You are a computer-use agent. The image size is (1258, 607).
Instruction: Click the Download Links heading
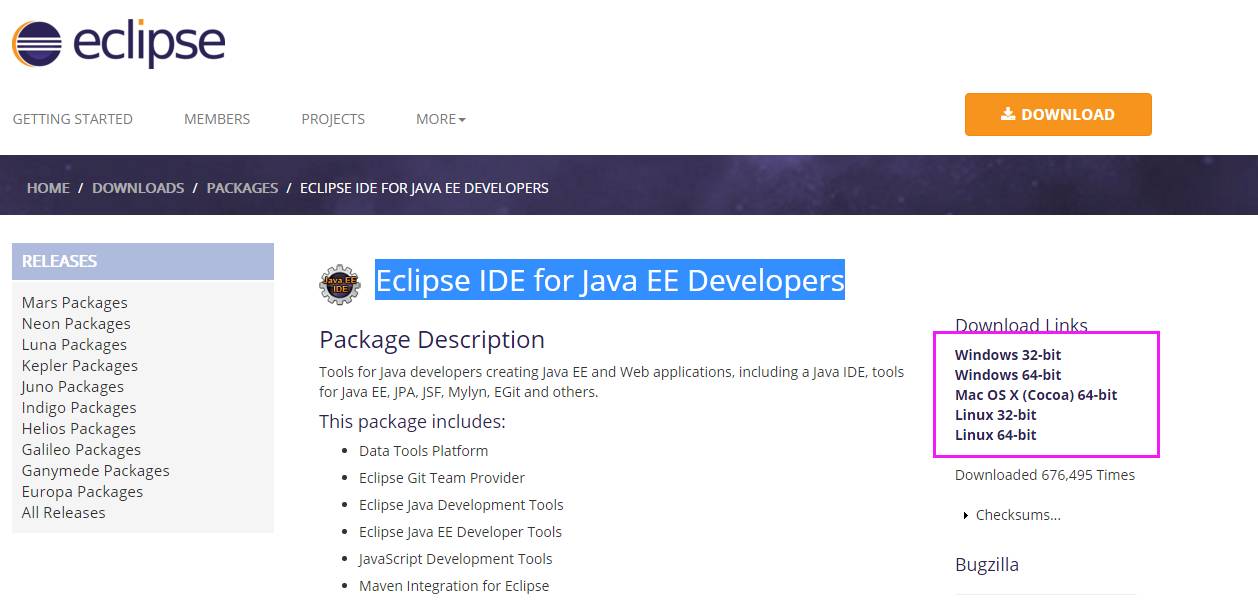[x=1021, y=326]
